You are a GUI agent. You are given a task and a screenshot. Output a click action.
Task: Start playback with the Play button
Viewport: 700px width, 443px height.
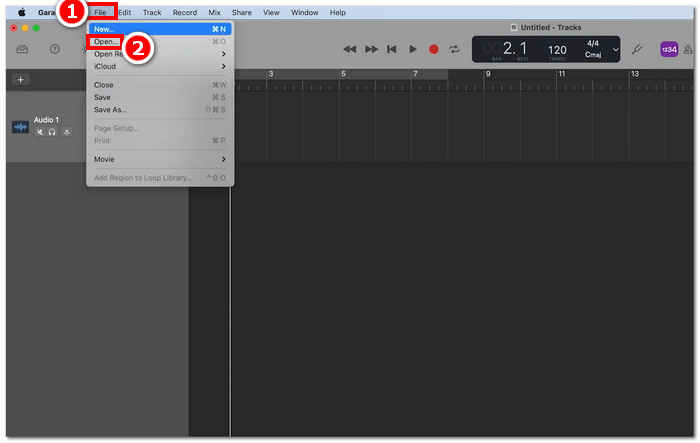(x=413, y=49)
